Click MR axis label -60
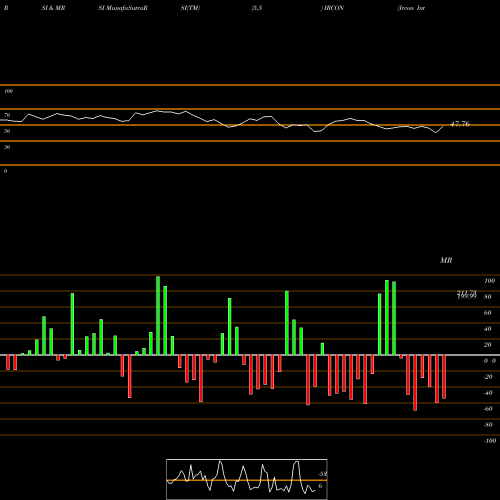 coord(488,409)
